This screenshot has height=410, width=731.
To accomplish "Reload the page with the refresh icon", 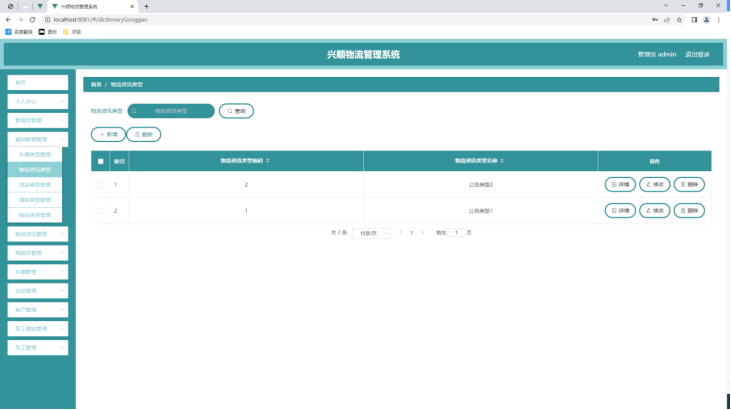I will point(33,20).
